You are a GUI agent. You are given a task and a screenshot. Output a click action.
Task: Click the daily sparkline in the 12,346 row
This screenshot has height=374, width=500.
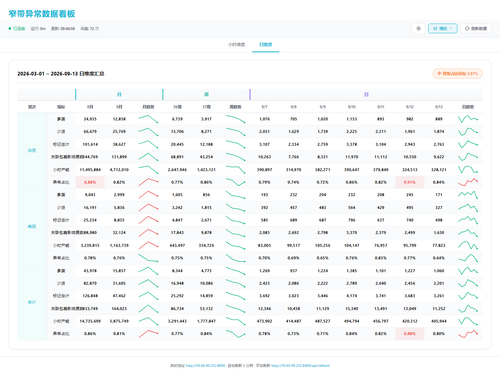(x=468, y=308)
